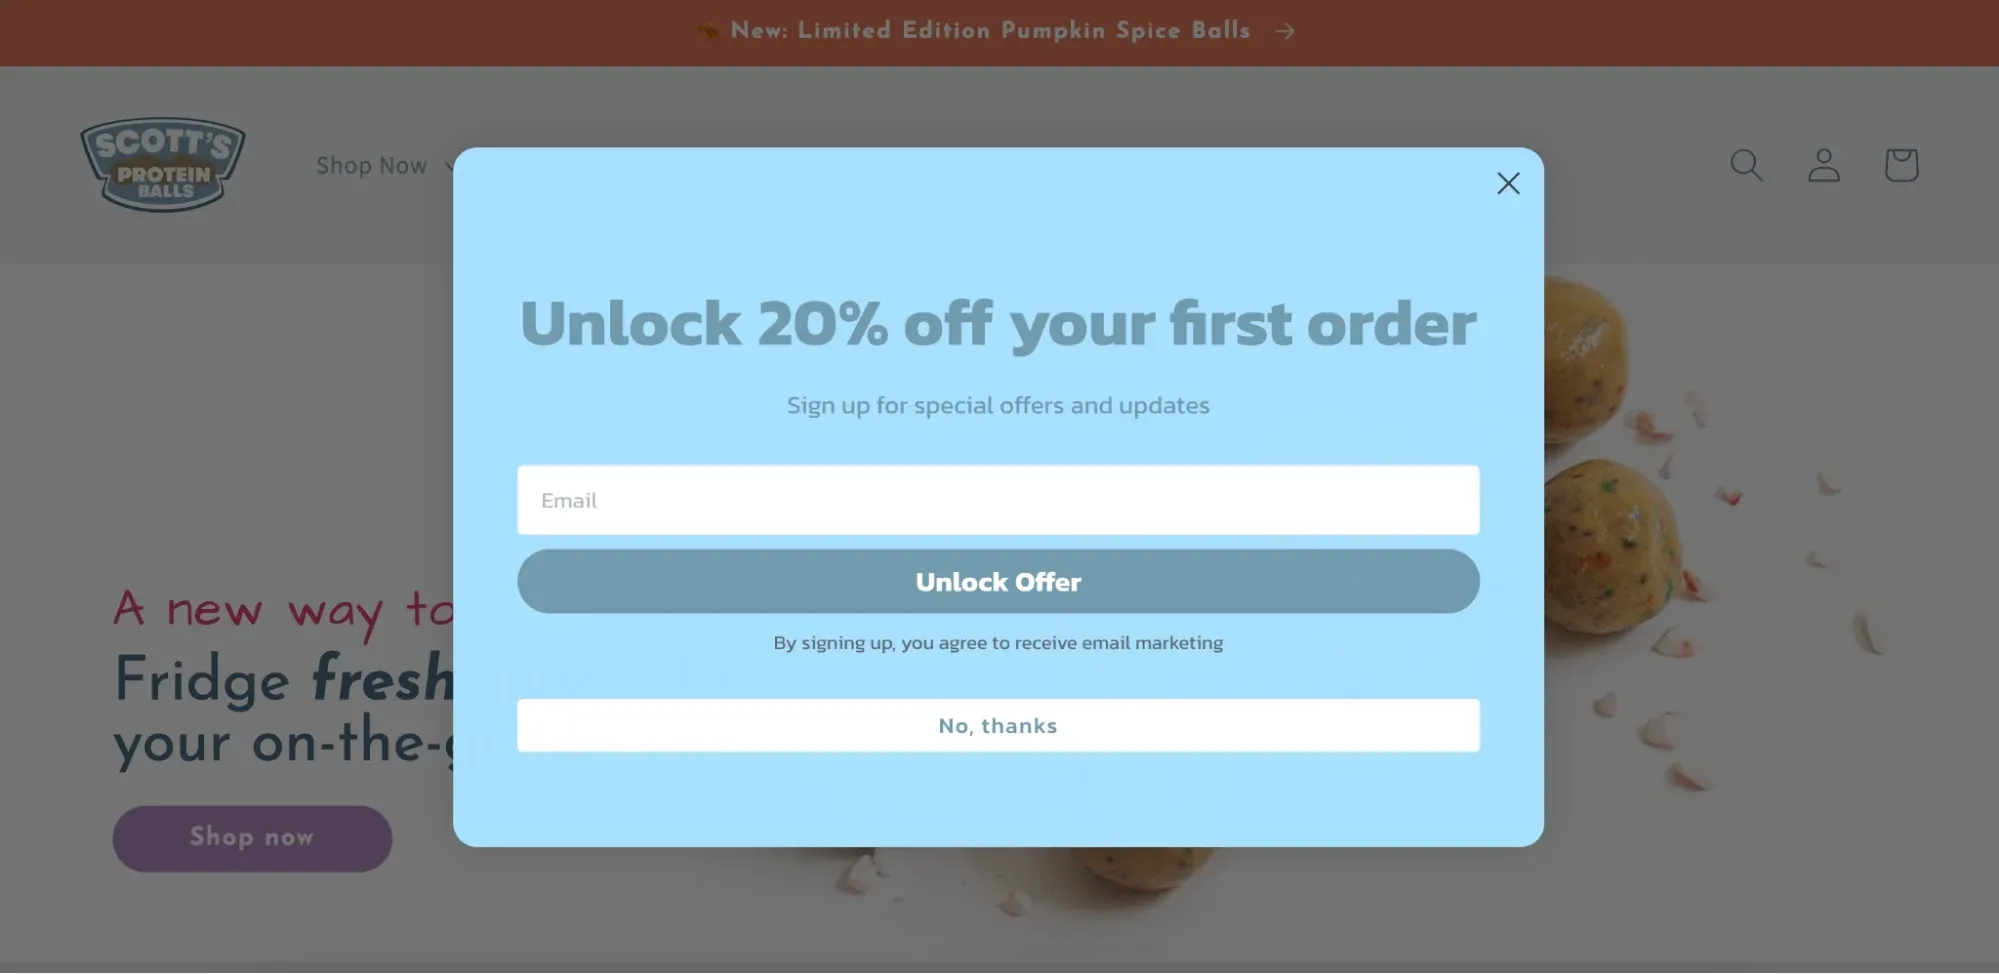Decline offer with No, thanks button
Screen dimensions: 1999x974
point(998,725)
